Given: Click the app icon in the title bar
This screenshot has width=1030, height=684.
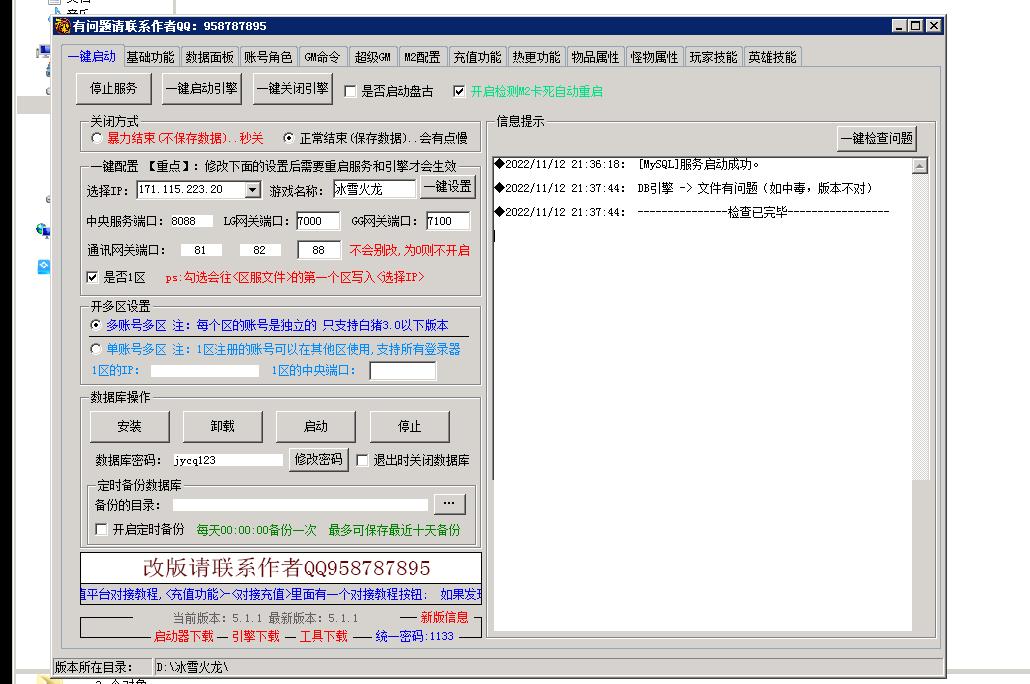Looking at the screenshot, I should (x=62, y=26).
